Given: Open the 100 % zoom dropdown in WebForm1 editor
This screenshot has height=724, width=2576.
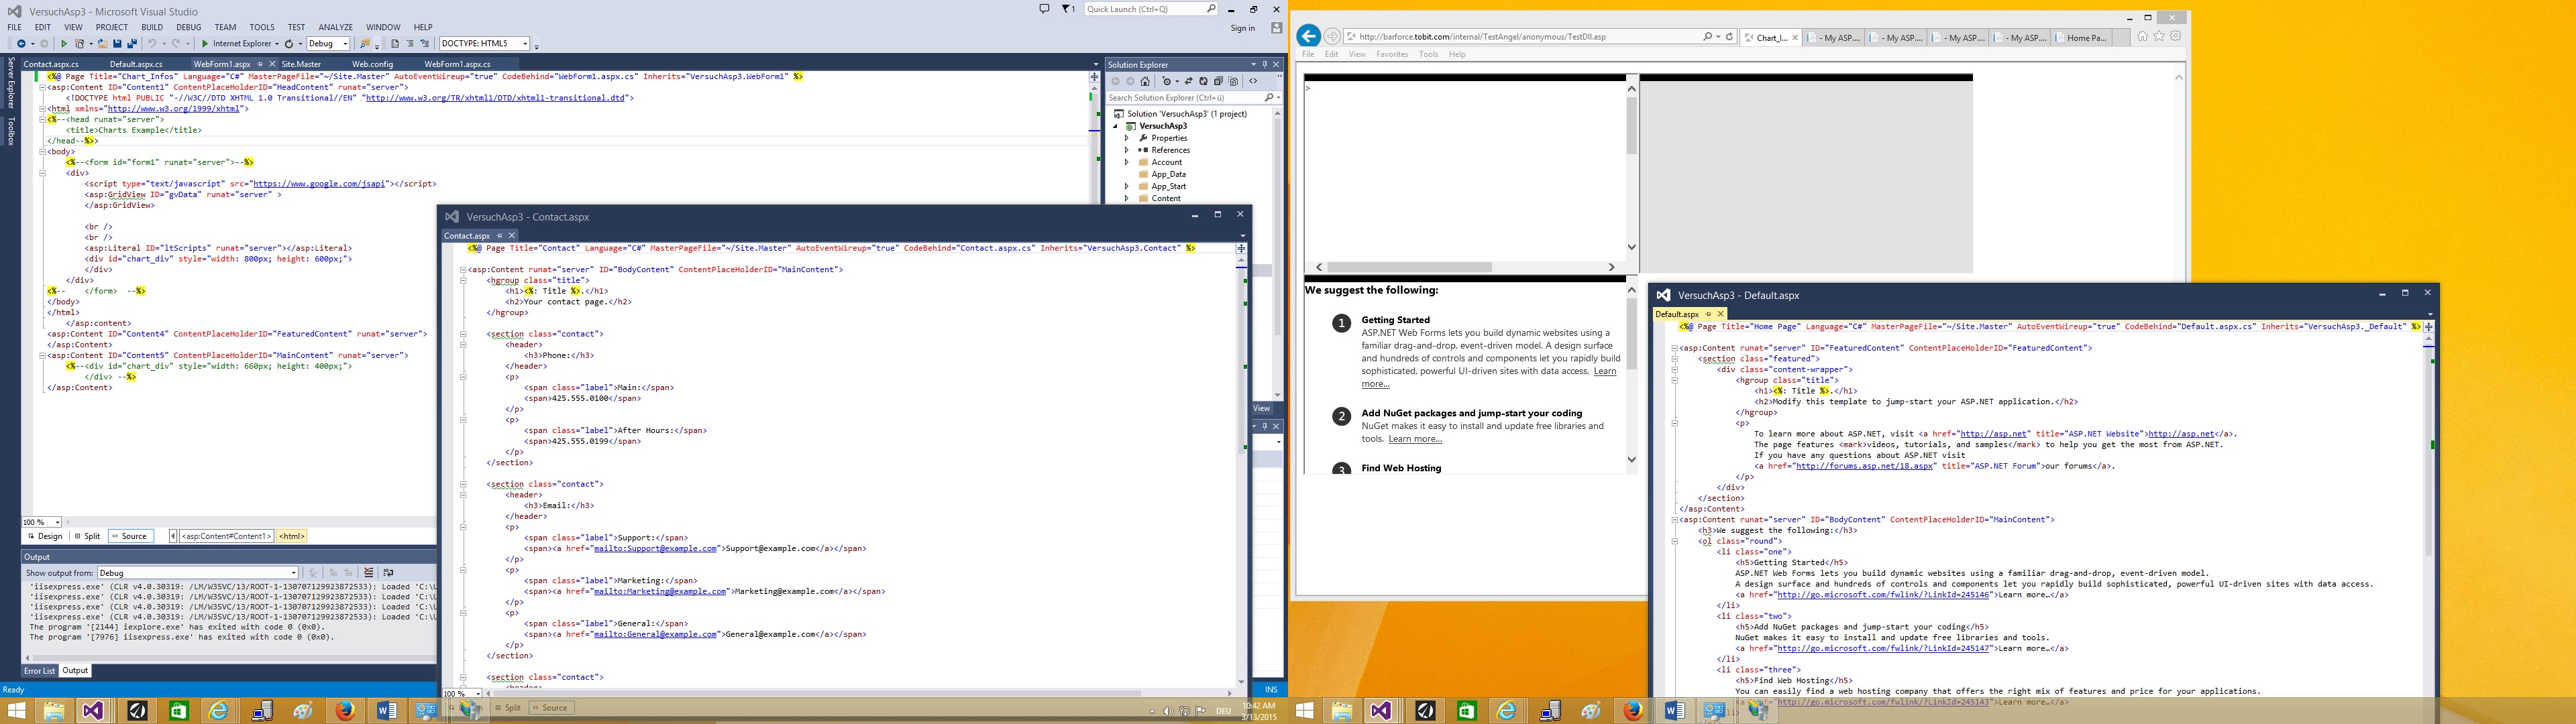Looking at the screenshot, I should (41, 522).
